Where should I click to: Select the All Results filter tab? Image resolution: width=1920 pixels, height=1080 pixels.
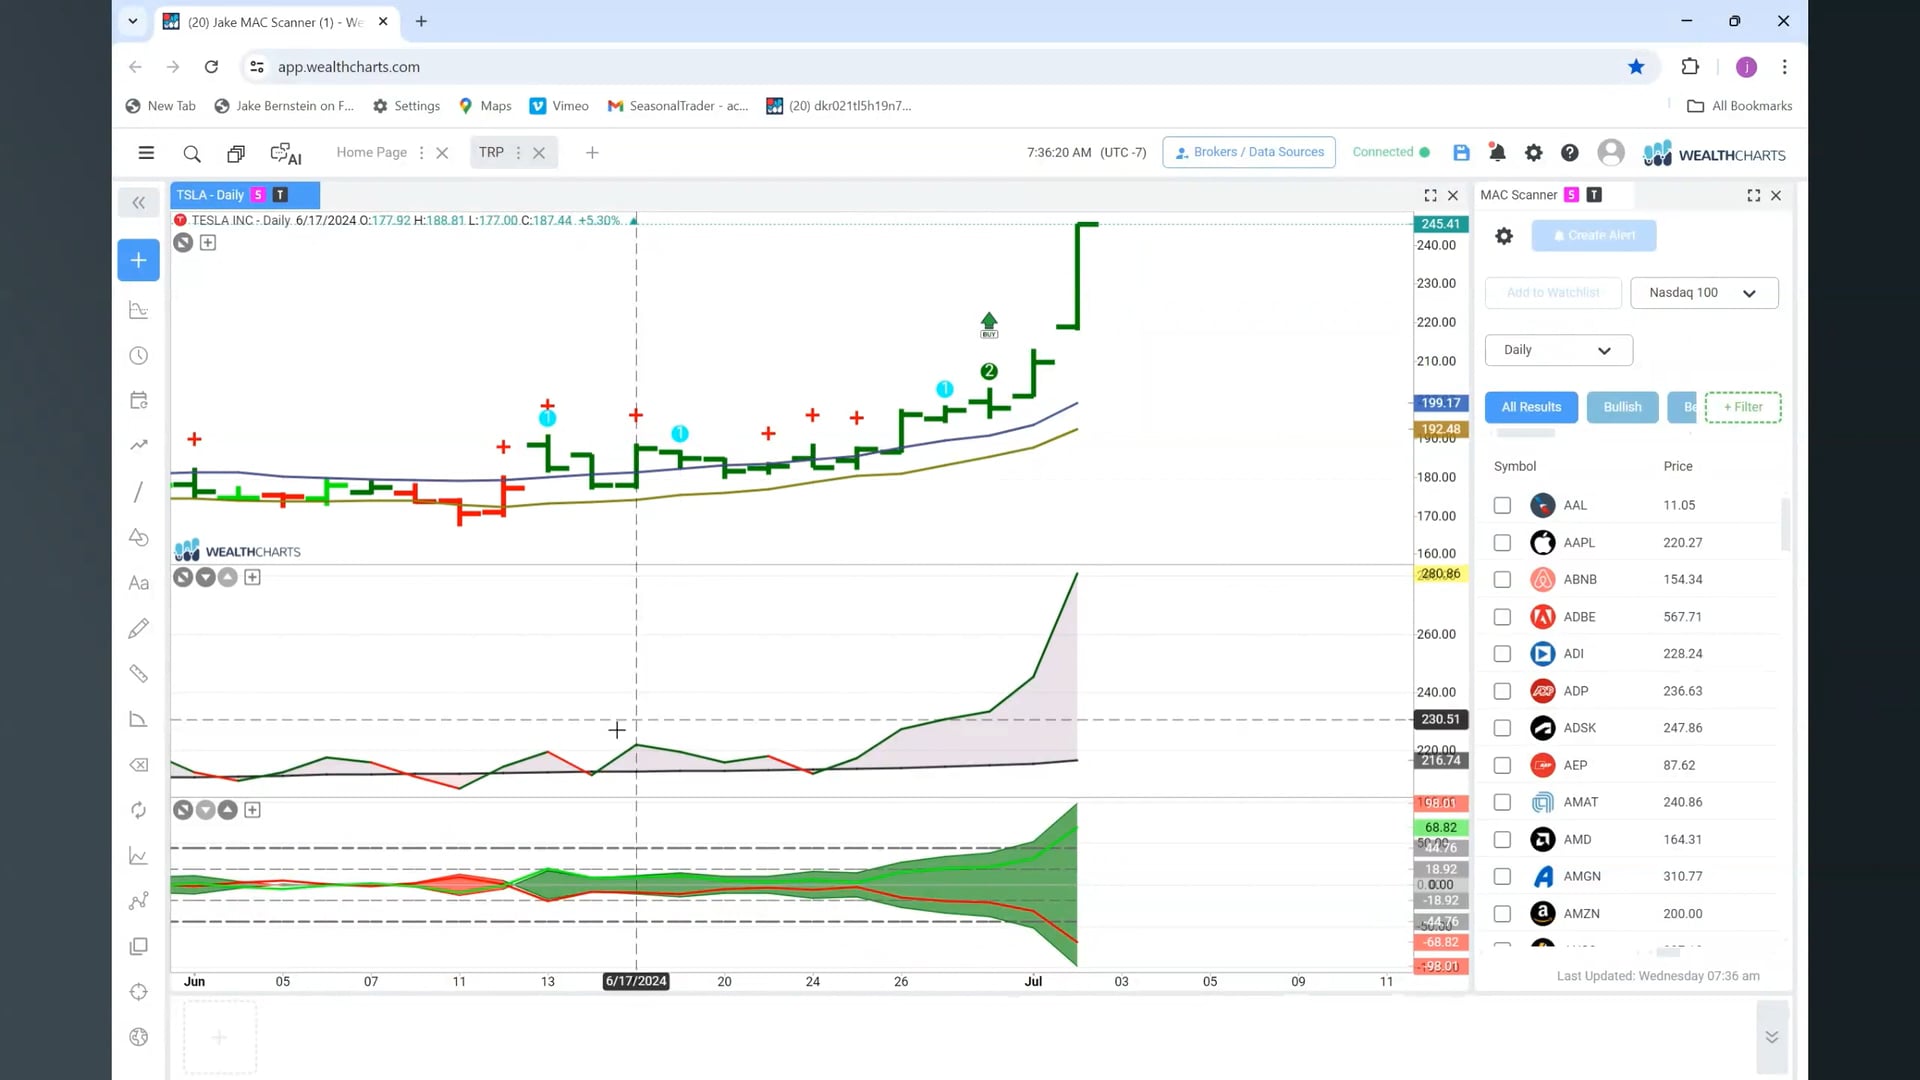(x=1531, y=407)
